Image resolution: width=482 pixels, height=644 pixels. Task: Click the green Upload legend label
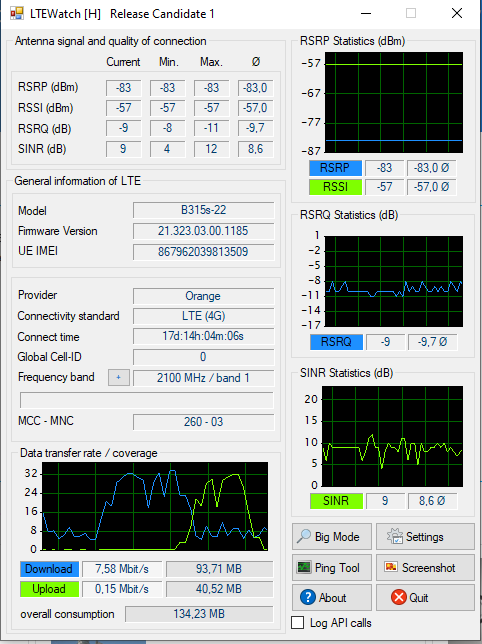(x=49, y=589)
